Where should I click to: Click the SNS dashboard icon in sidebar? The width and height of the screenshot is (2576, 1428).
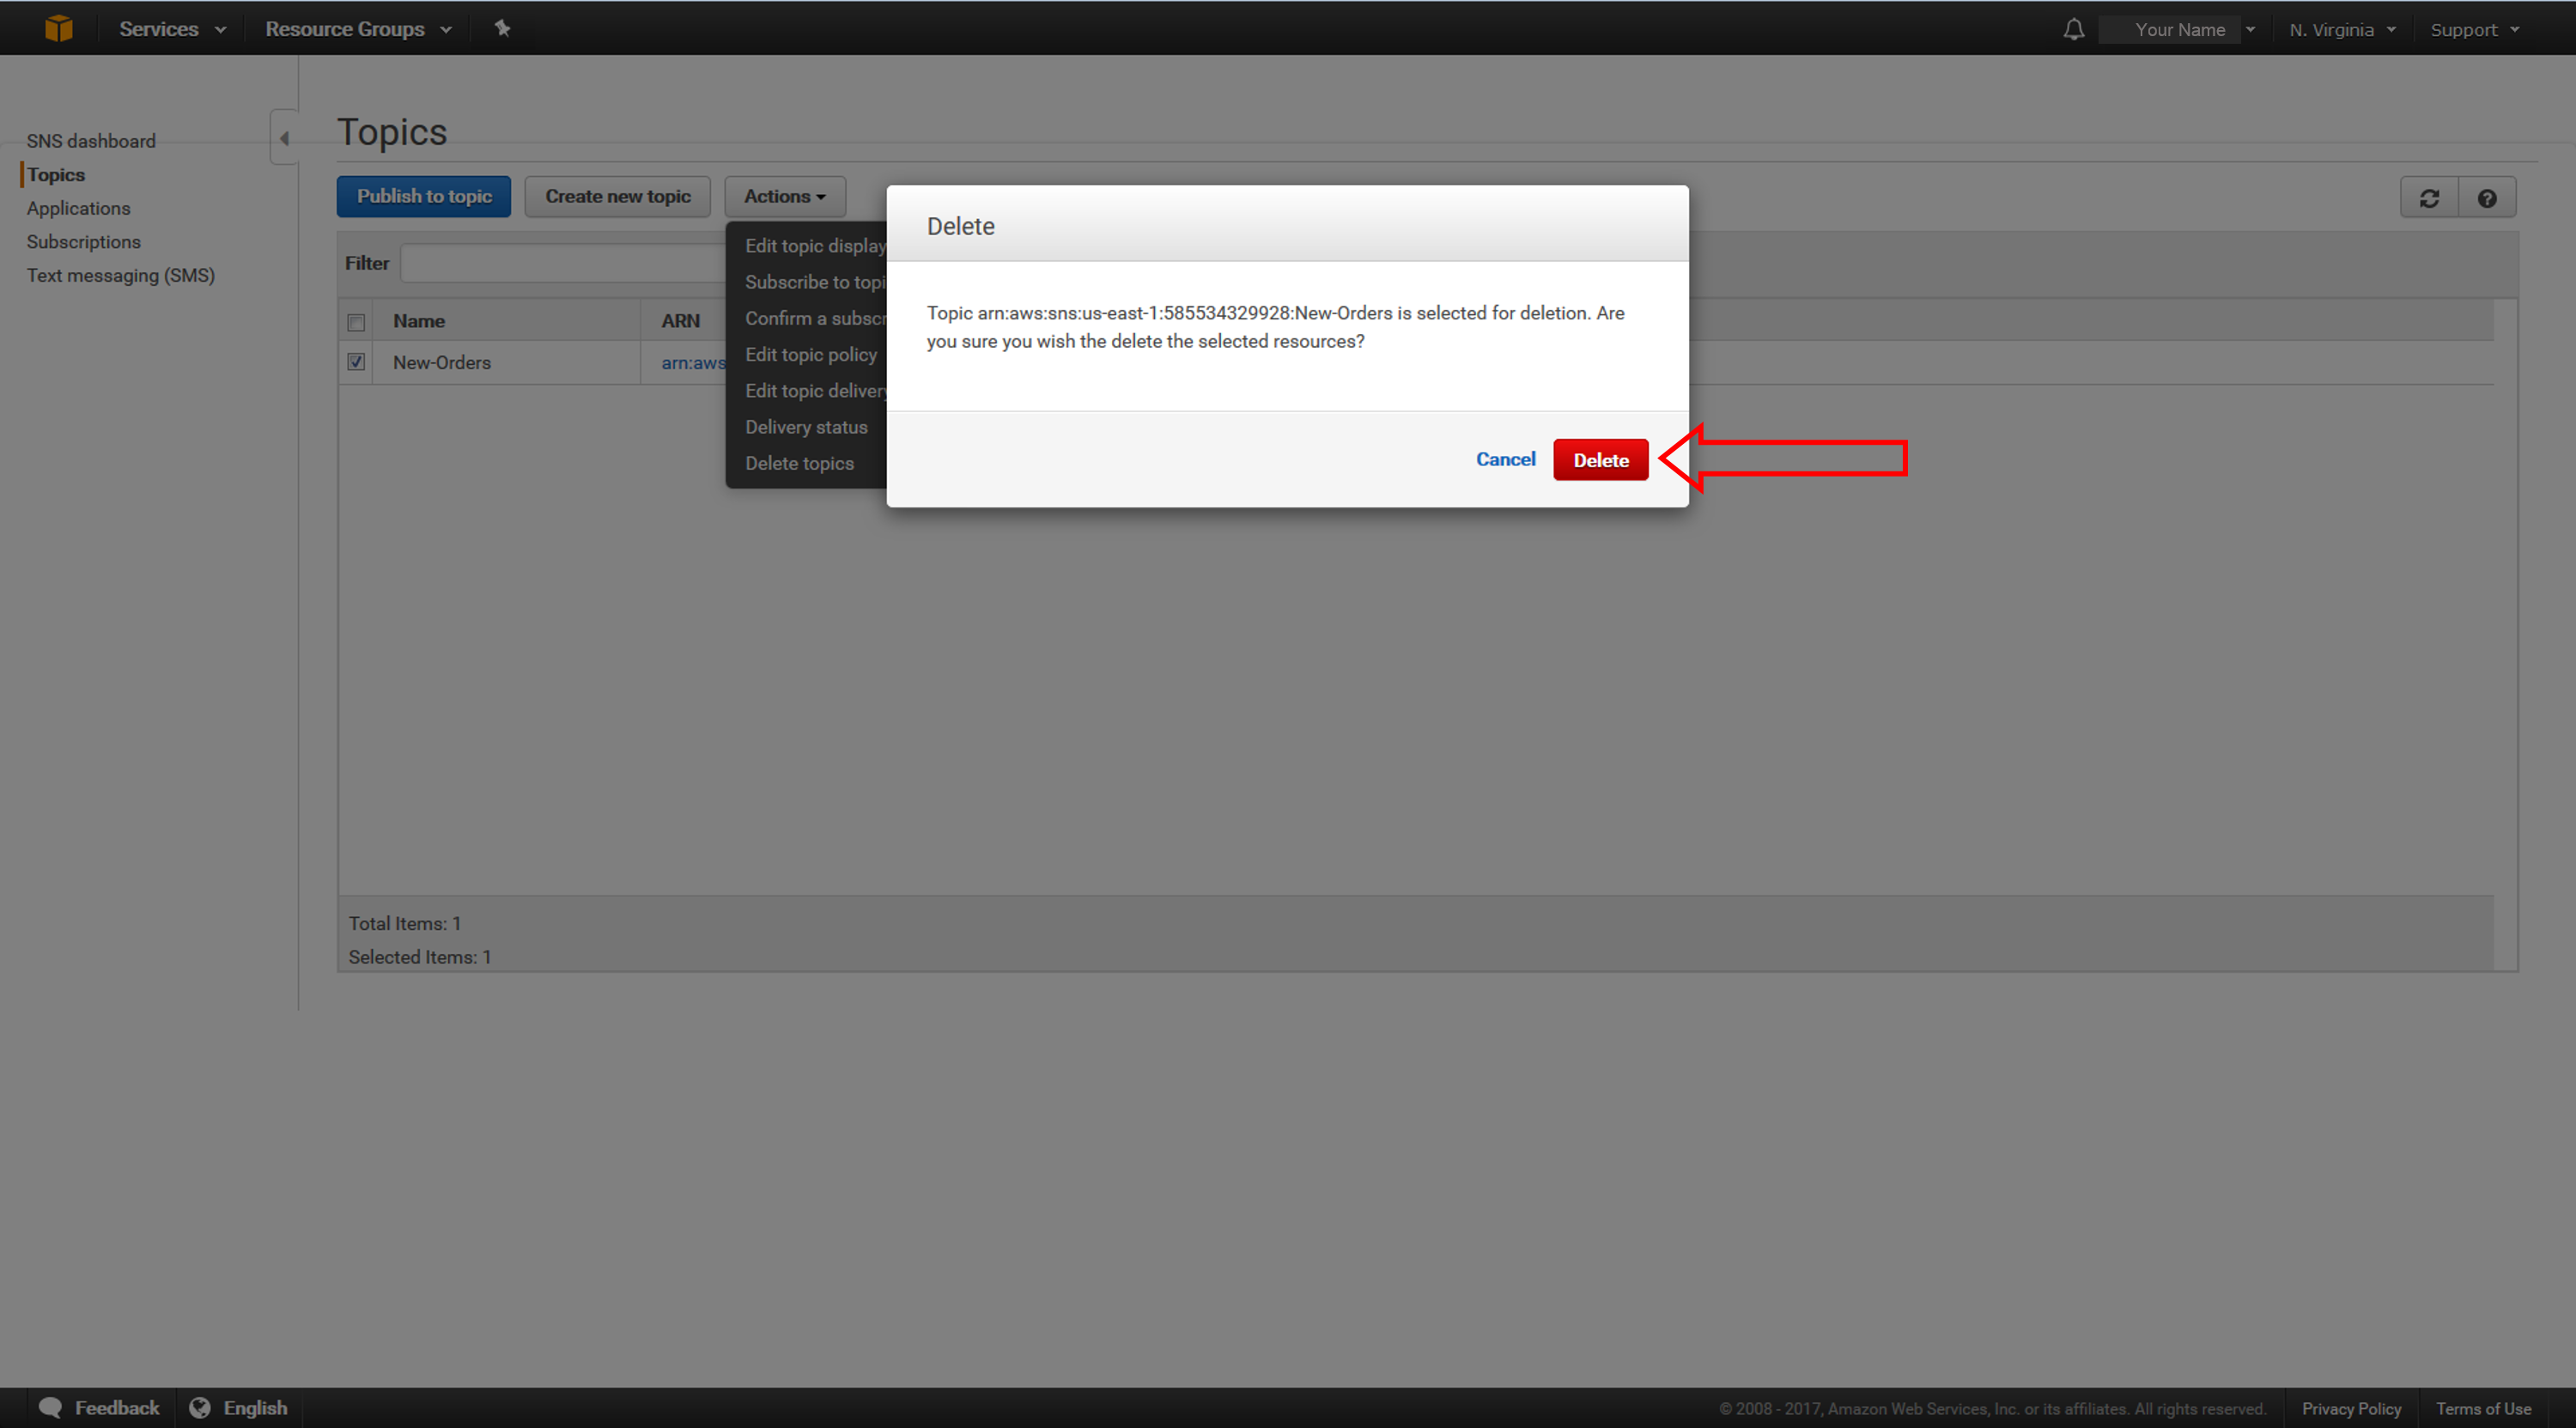[x=89, y=141]
